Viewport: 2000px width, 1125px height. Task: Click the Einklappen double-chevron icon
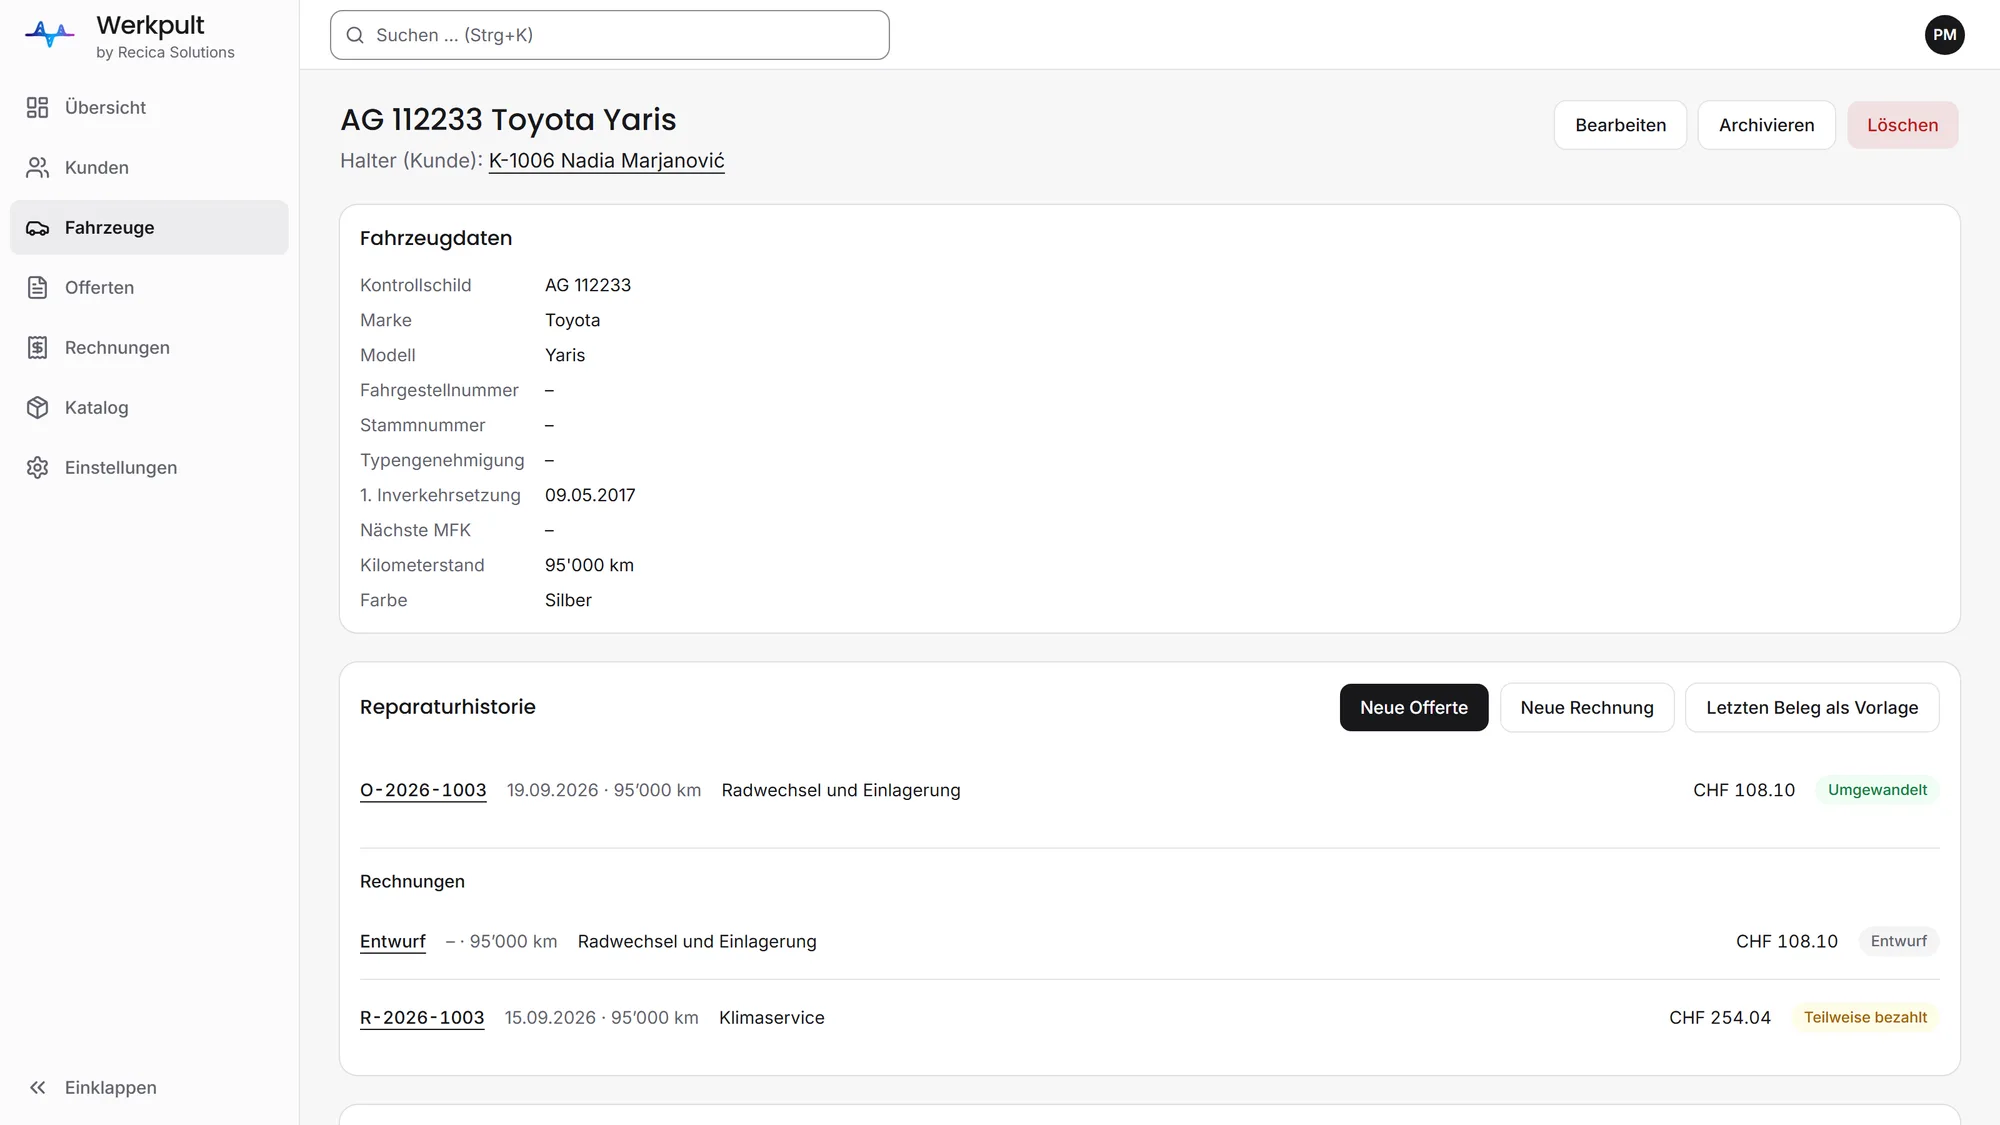click(x=37, y=1087)
